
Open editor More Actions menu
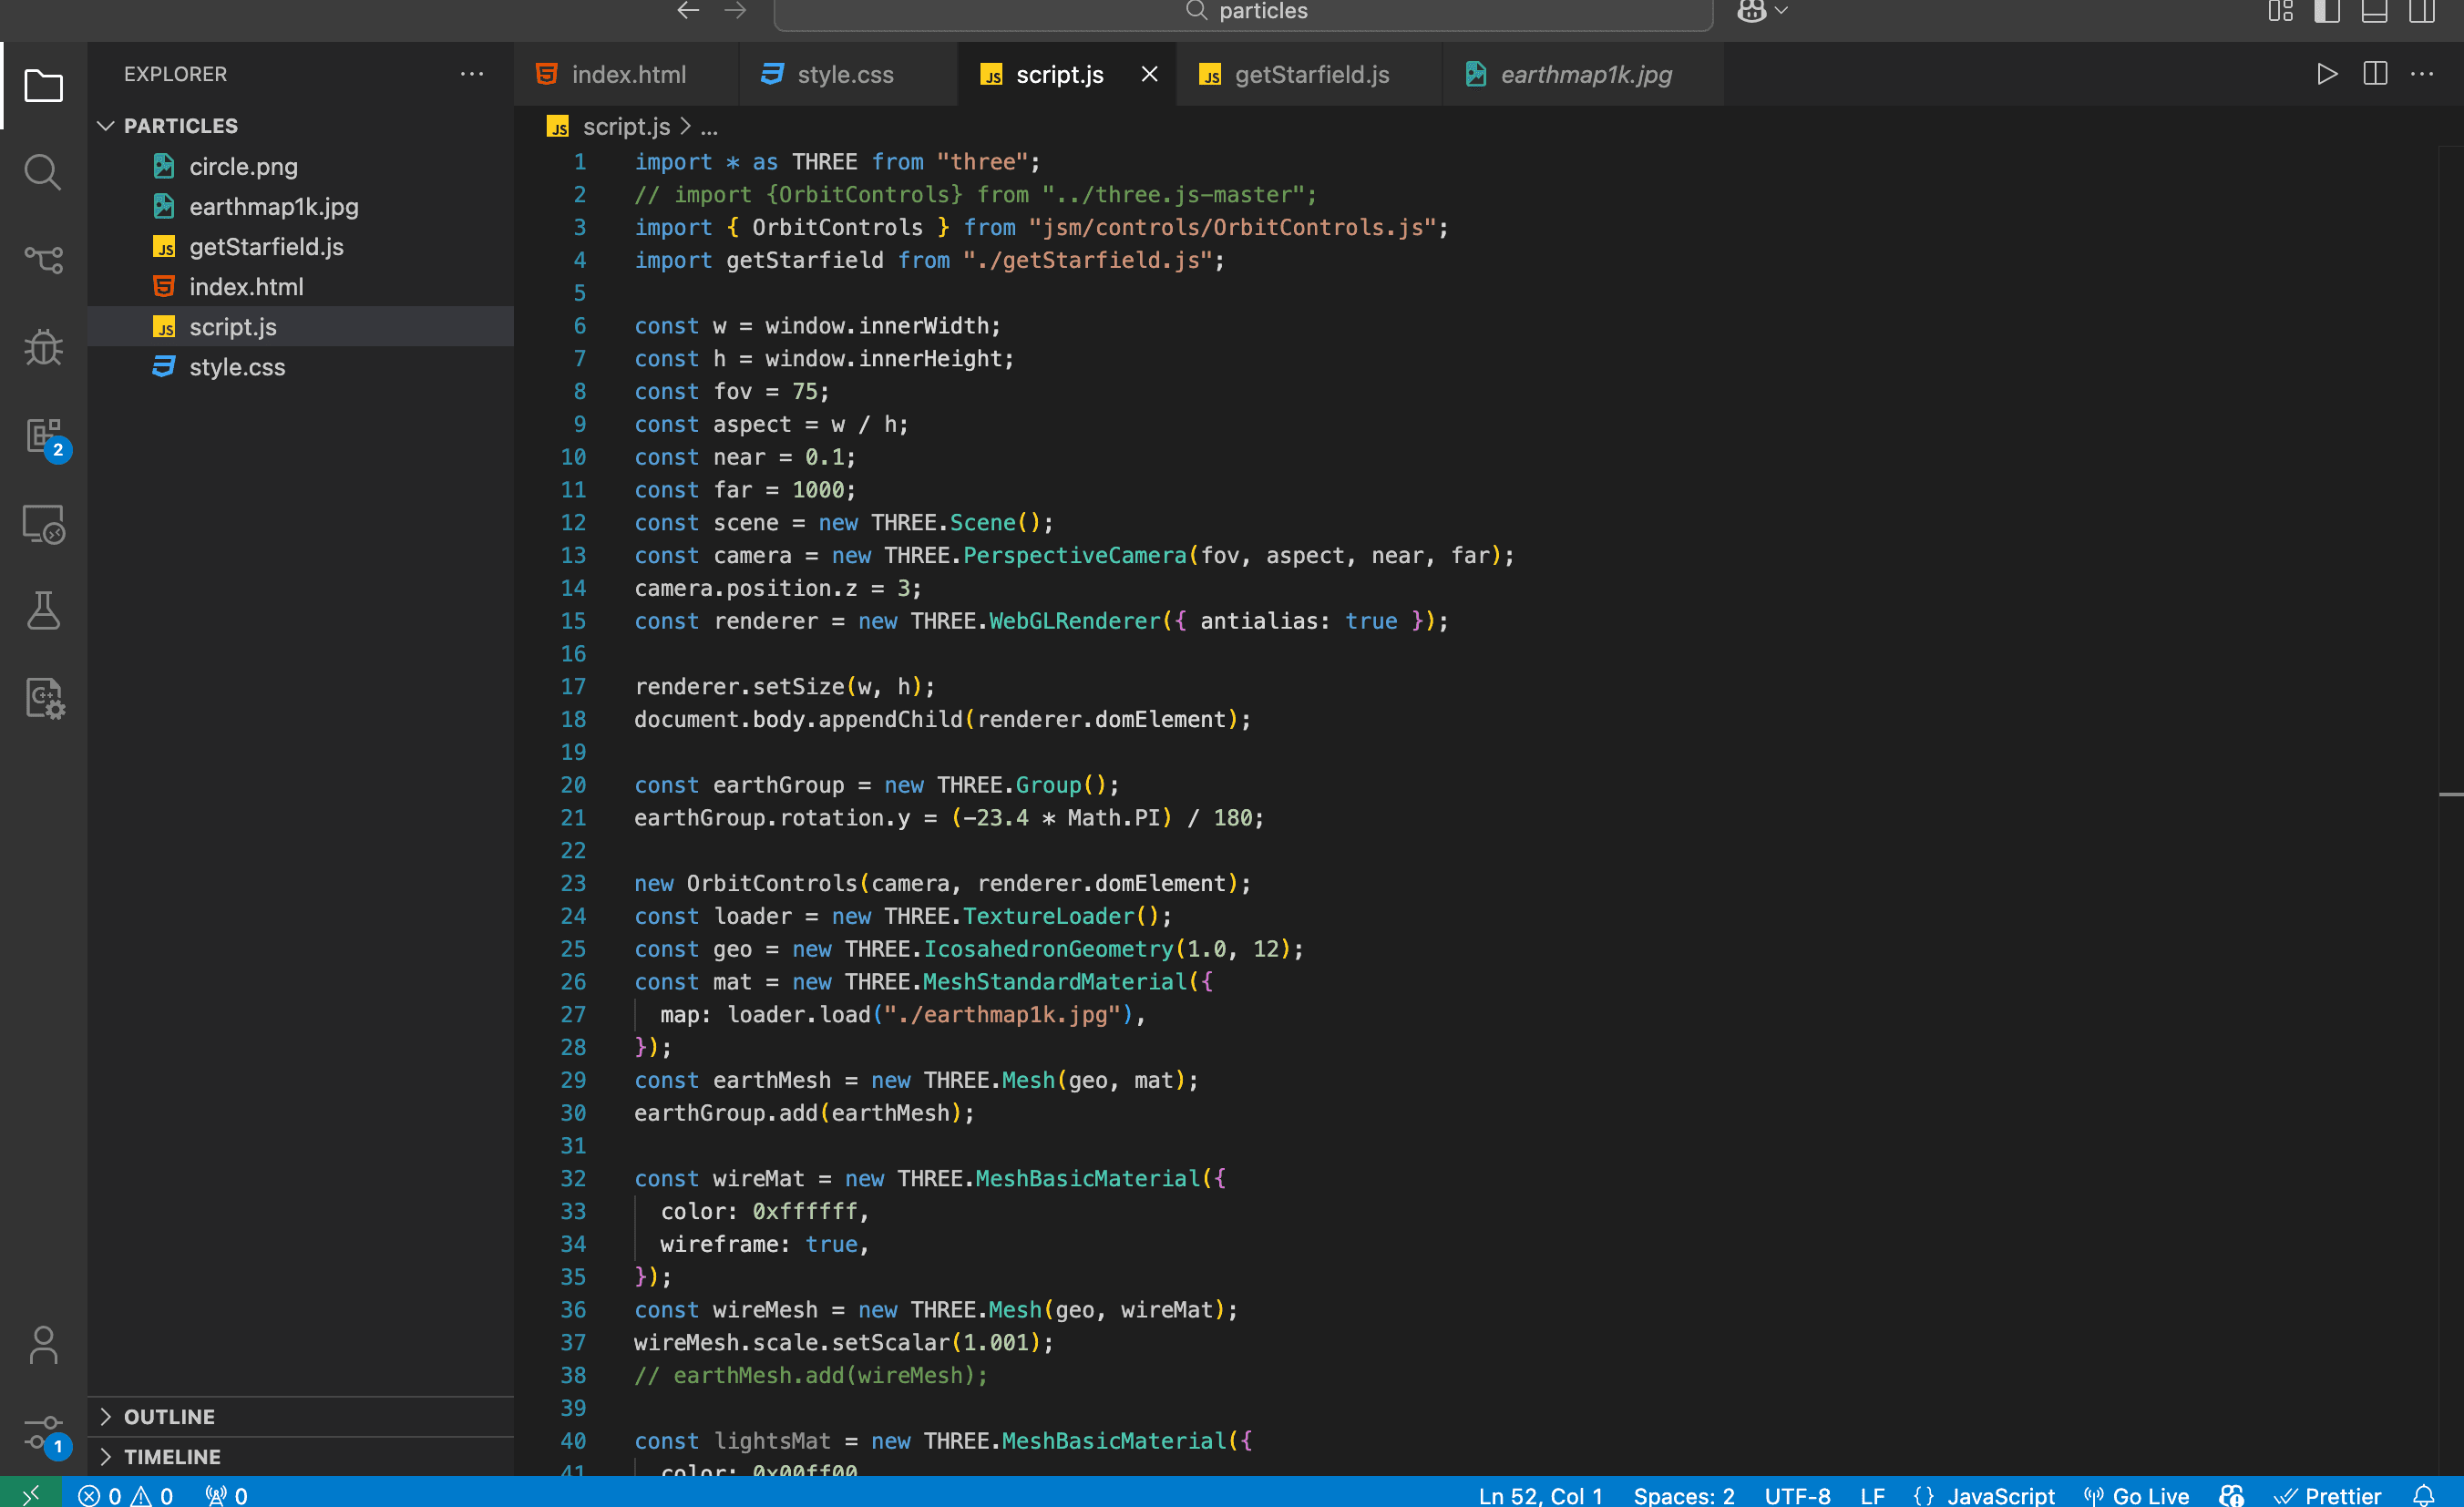[2422, 74]
